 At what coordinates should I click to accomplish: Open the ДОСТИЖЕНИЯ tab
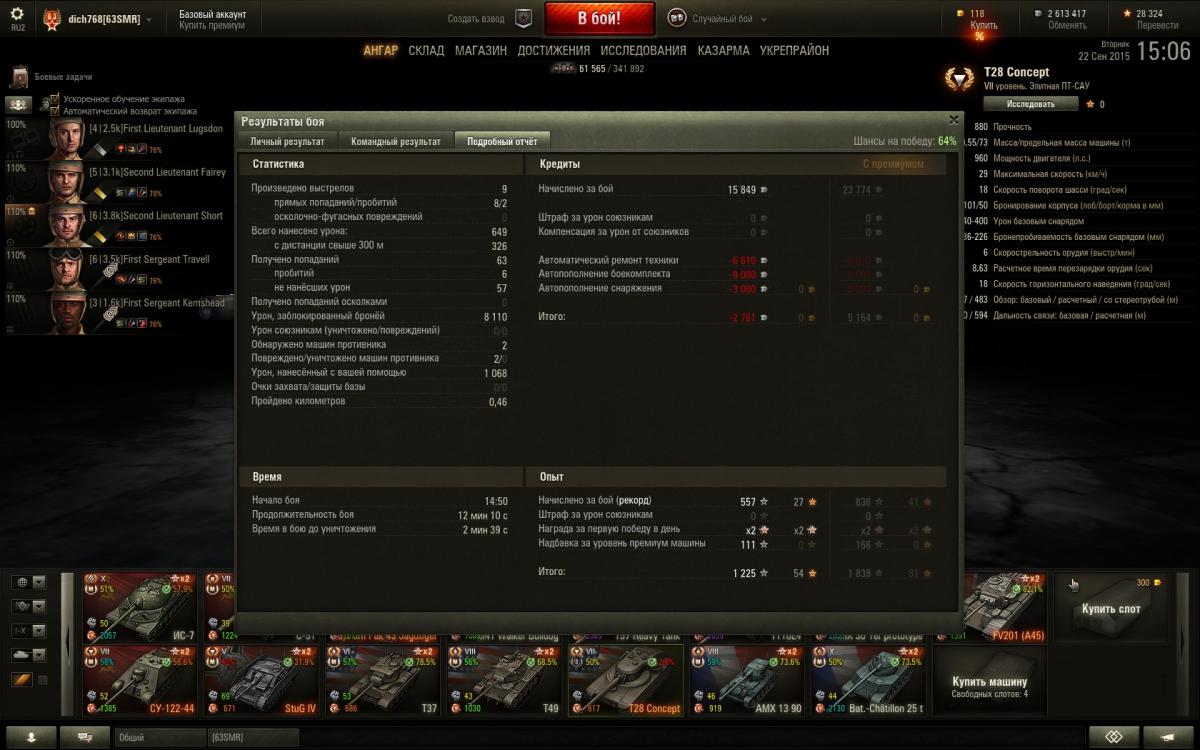[x=553, y=50]
